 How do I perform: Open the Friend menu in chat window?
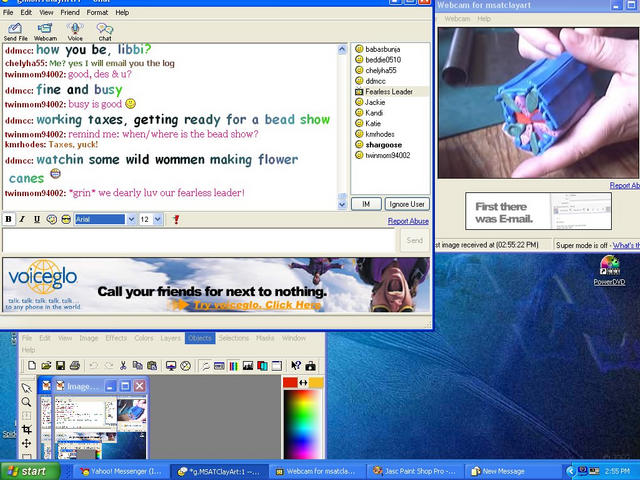tap(70, 13)
